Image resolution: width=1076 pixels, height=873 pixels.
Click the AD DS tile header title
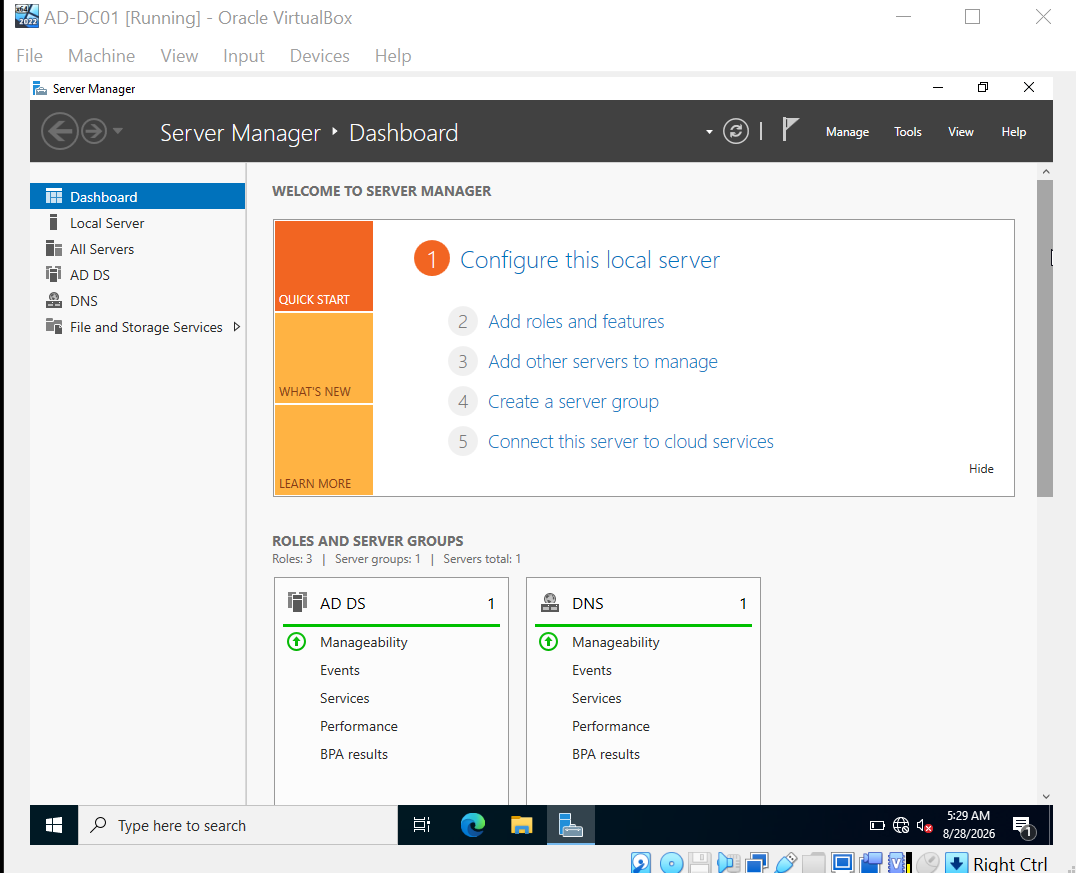[x=342, y=603]
